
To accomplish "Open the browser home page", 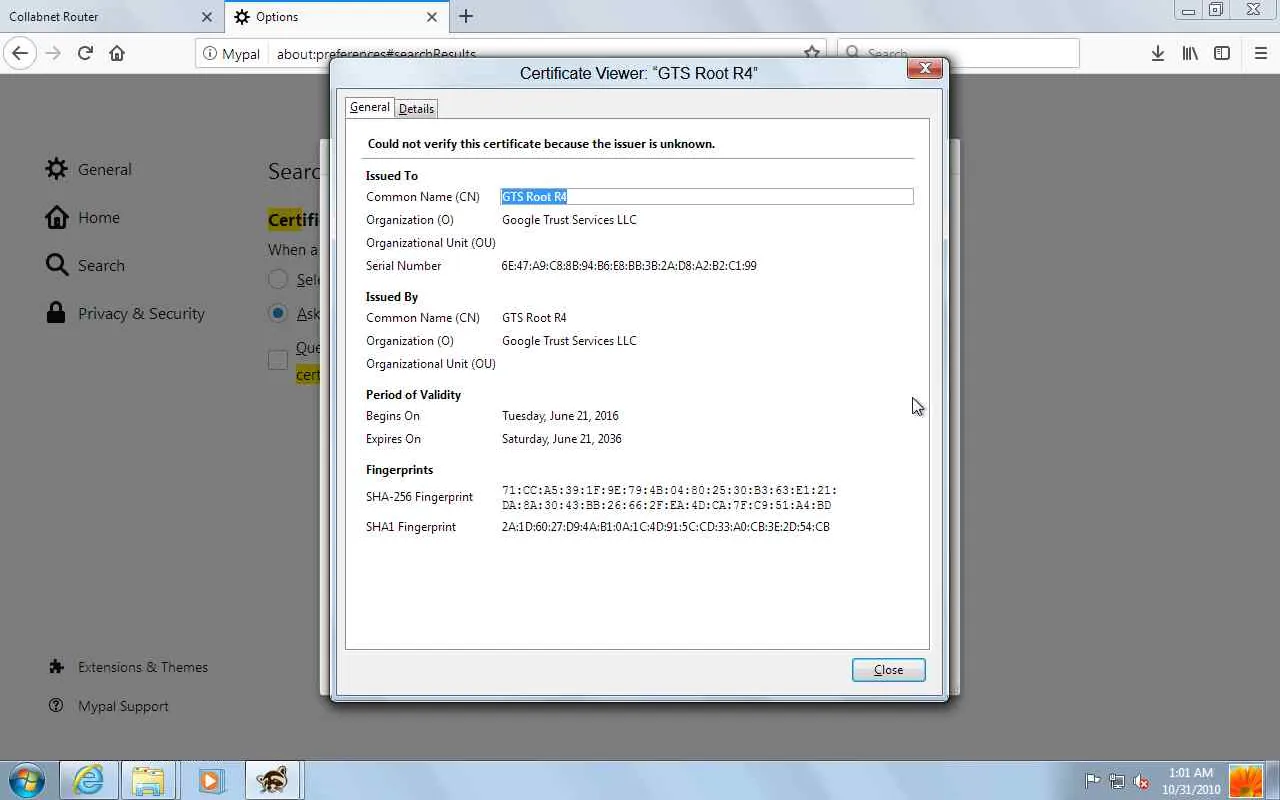I will pyautogui.click(x=117, y=53).
